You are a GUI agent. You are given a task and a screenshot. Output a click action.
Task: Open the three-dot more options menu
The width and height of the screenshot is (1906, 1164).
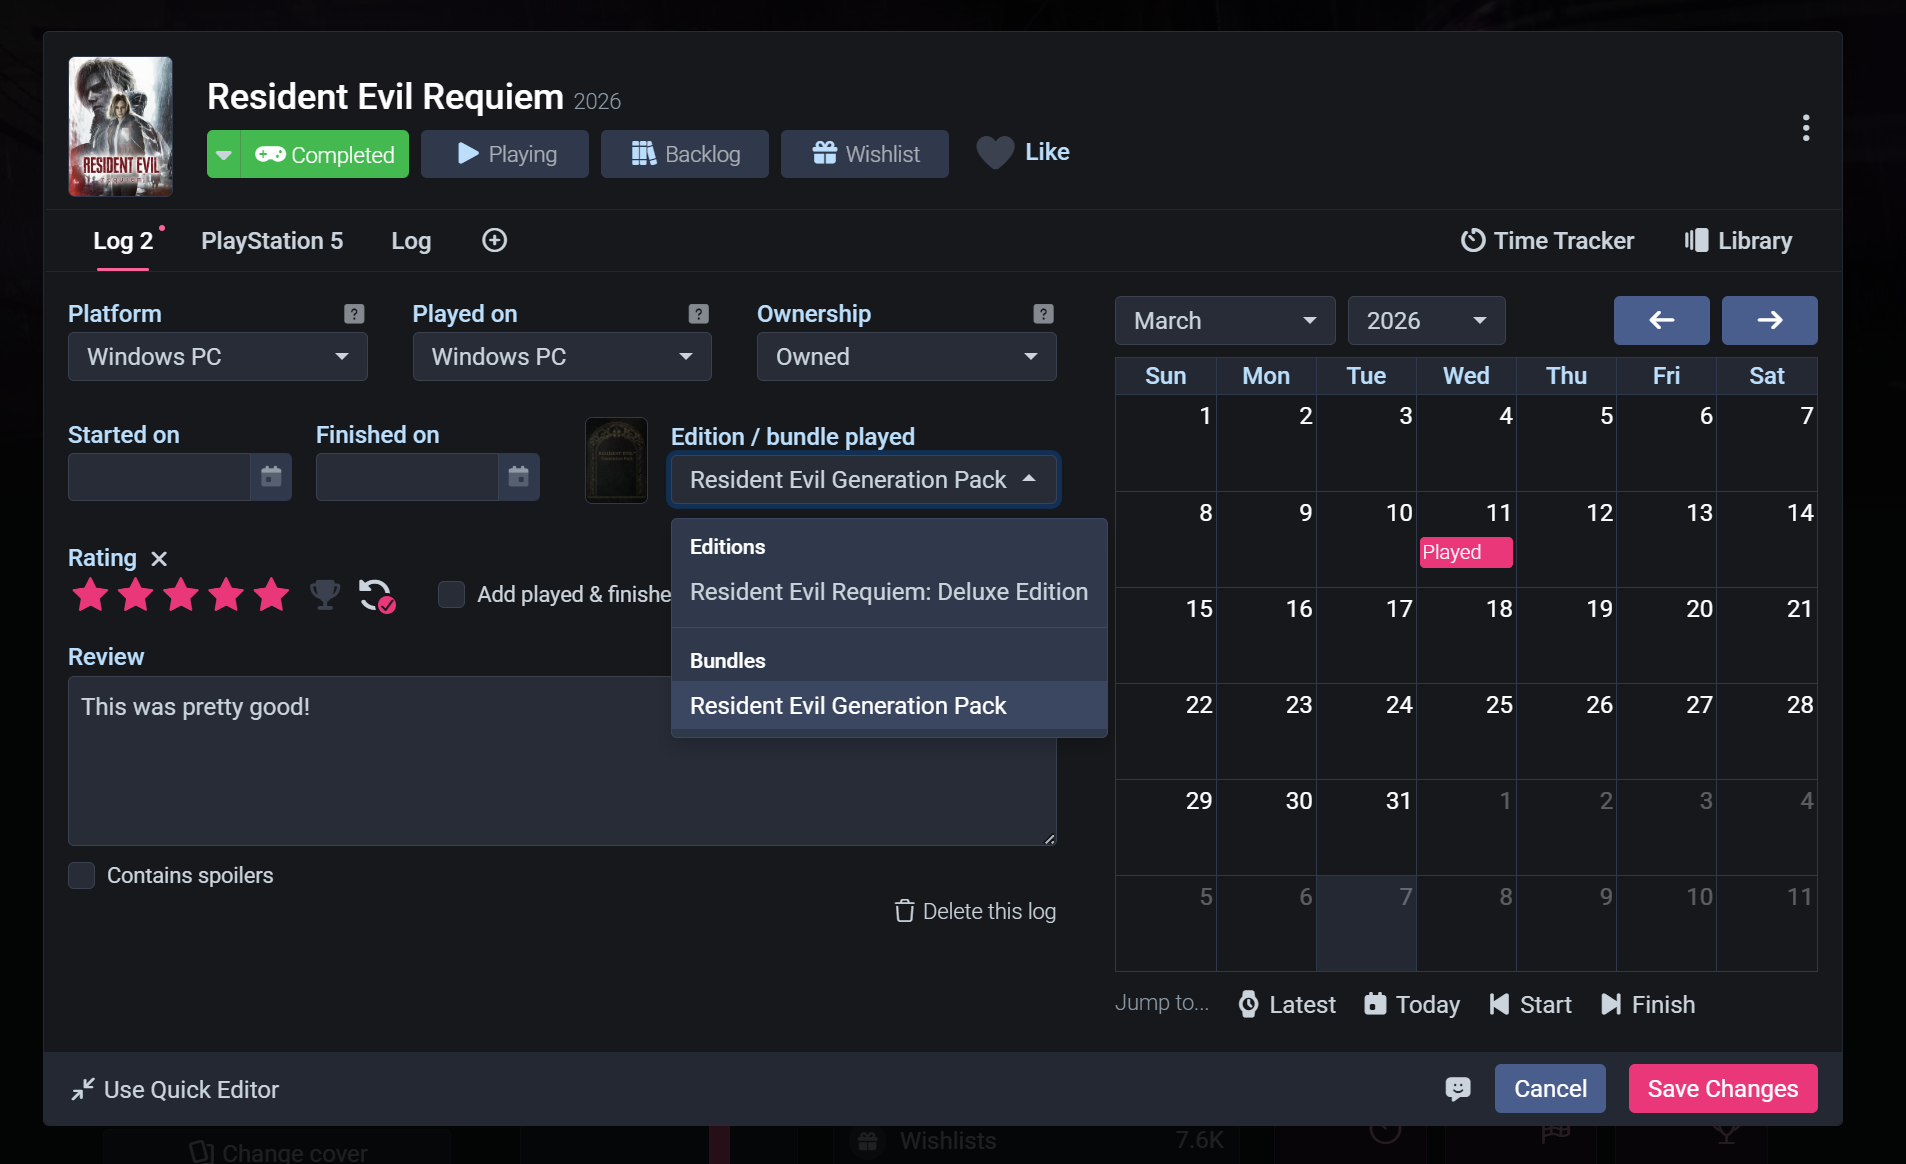click(x=1805, y=128)
